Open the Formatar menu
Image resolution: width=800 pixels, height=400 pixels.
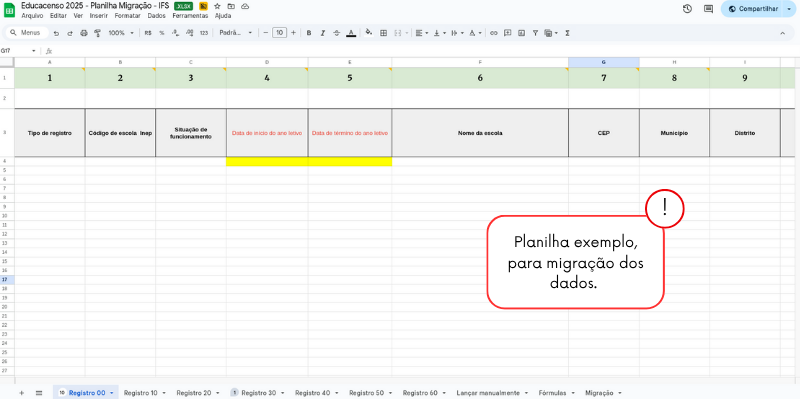128,16
